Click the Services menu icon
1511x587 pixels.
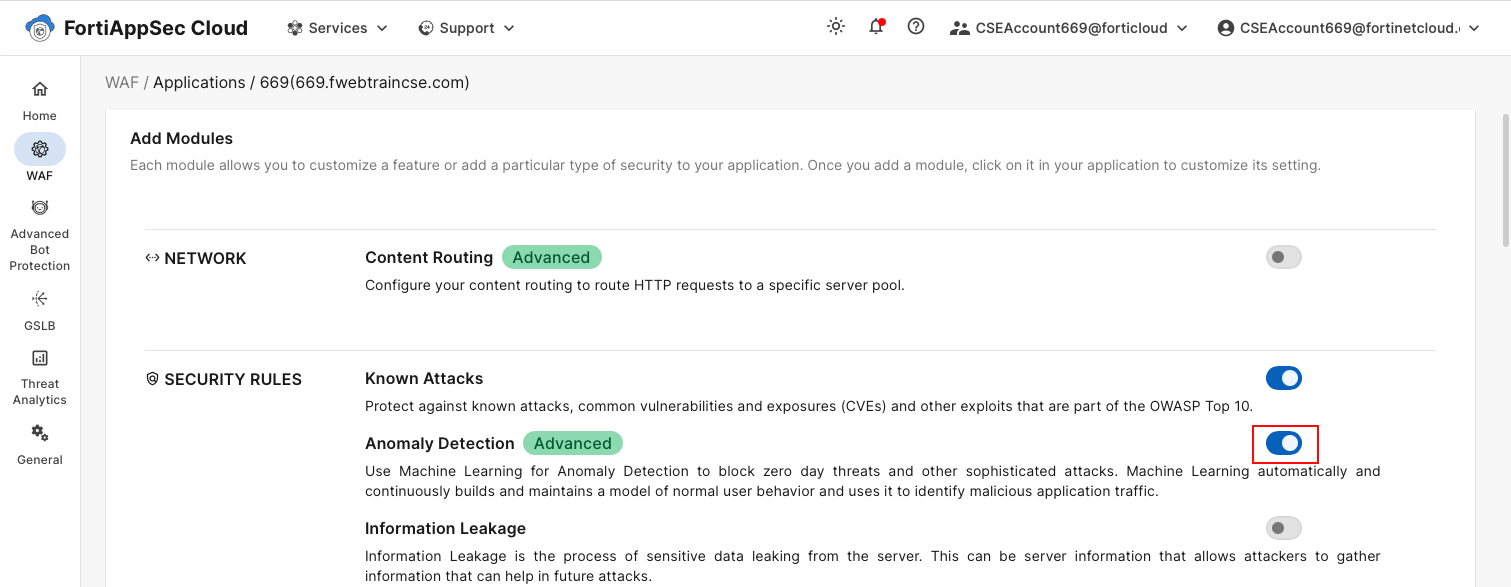click(x=295, y=28)
